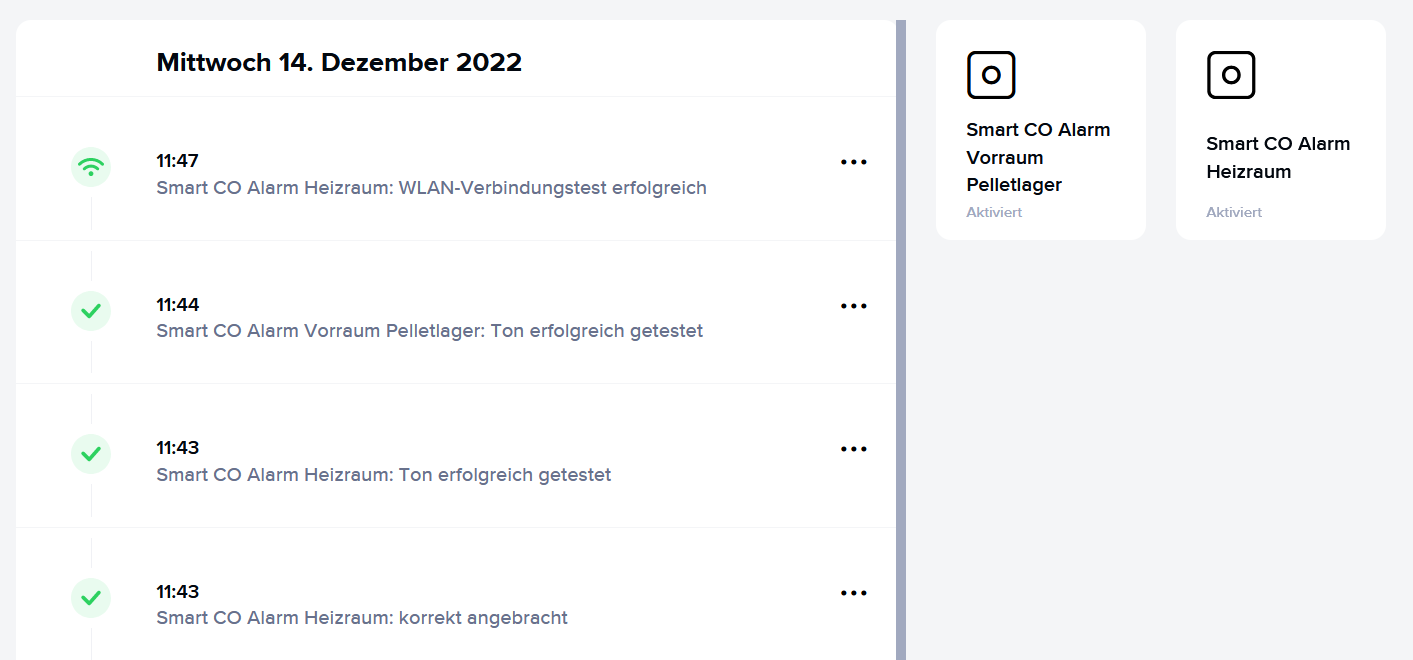The width and height of the screenshot is (1413, 660).
Task: Click the Smart CO Alarm Vorraum Pelletlager device icon
Action: pyautogui.click(x=991, y=75)
